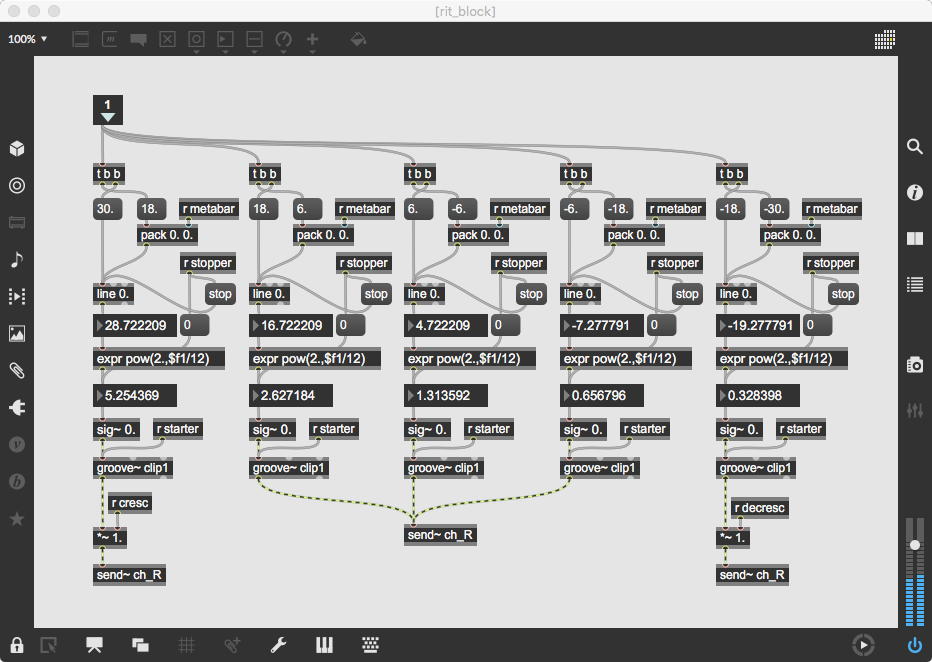Open the video sequence browser
932x662 pixels.
17,297
